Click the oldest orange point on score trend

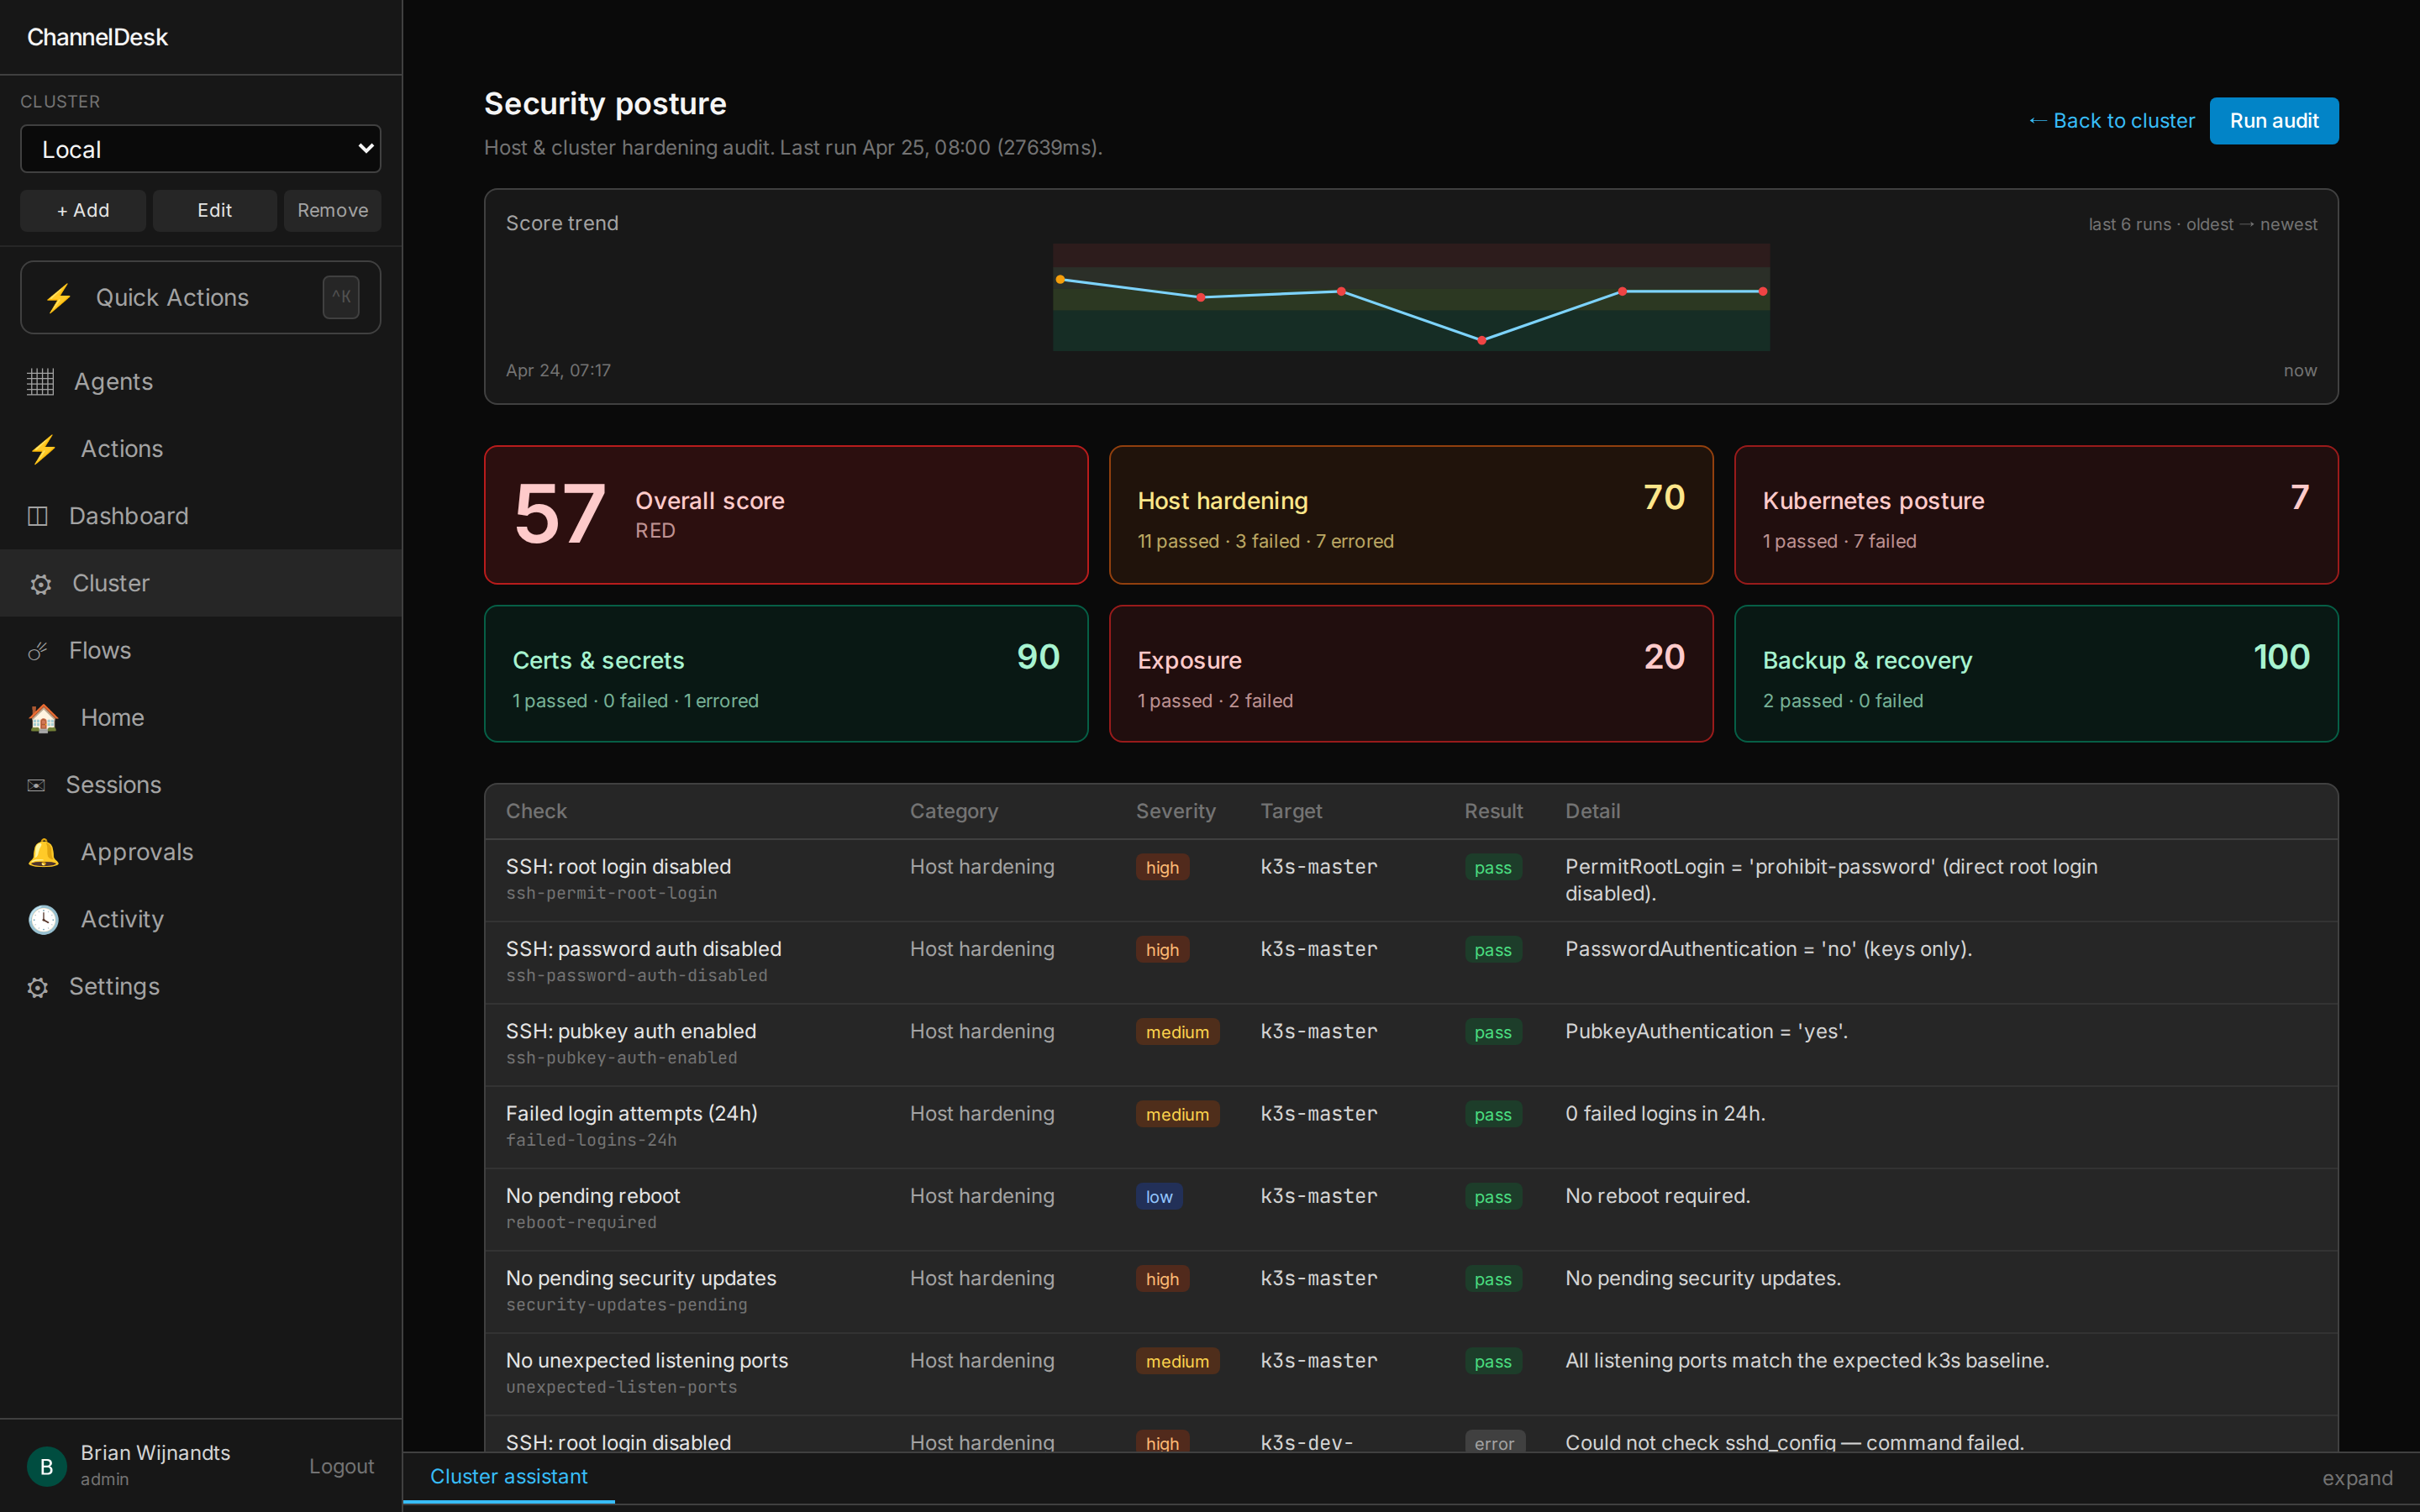coord(1060,280)
